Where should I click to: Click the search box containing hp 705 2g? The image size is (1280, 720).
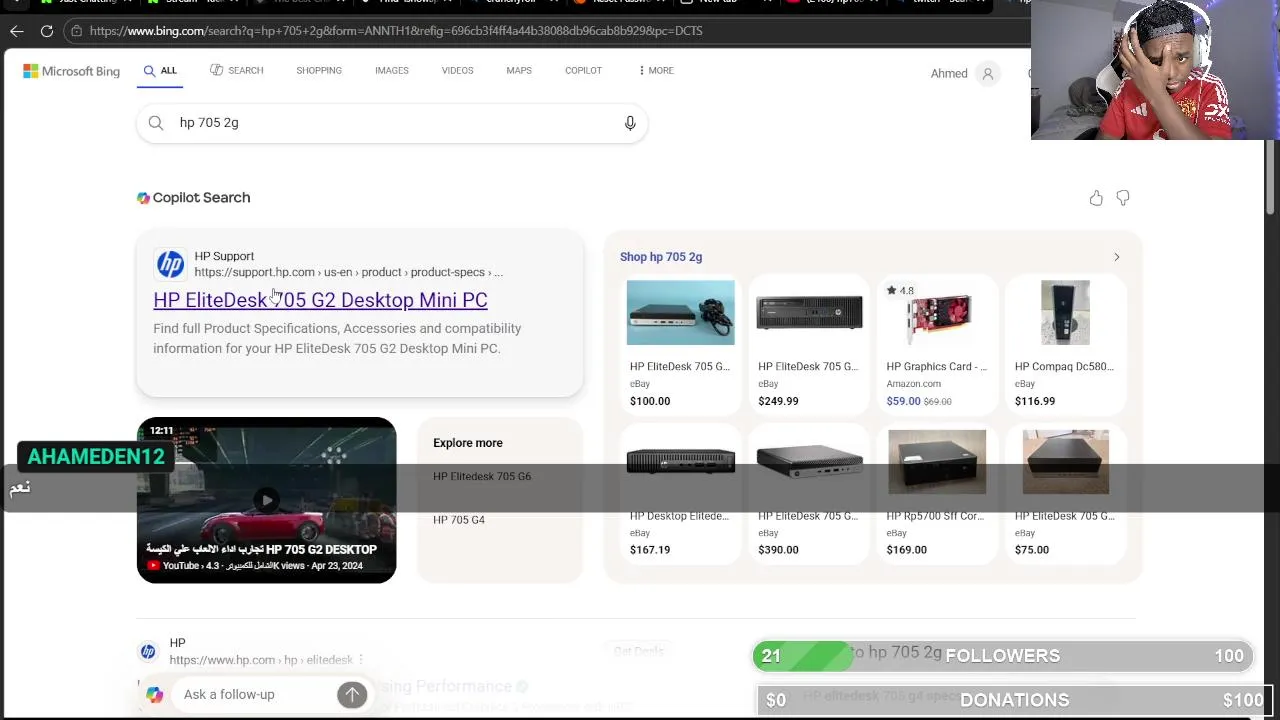click(x=392, y=123)
